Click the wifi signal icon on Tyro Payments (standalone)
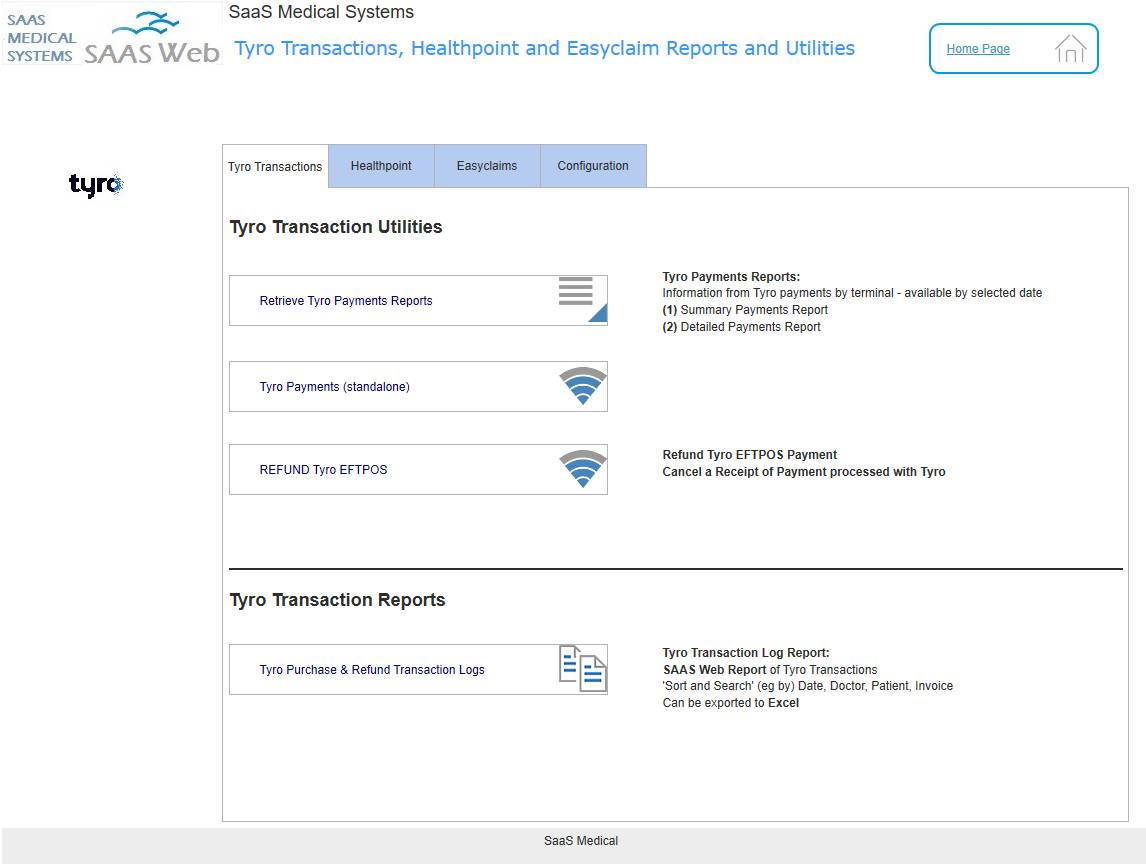This screenshot has height=868, width=1146. tap(583, 386)
